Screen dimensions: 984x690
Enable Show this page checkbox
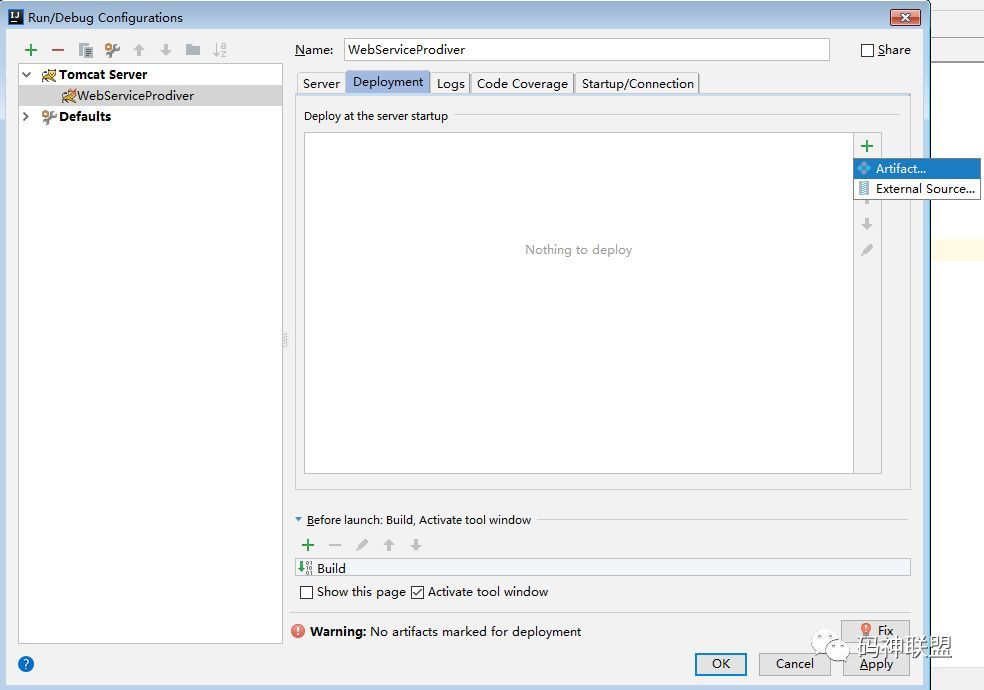click(306, 592)
